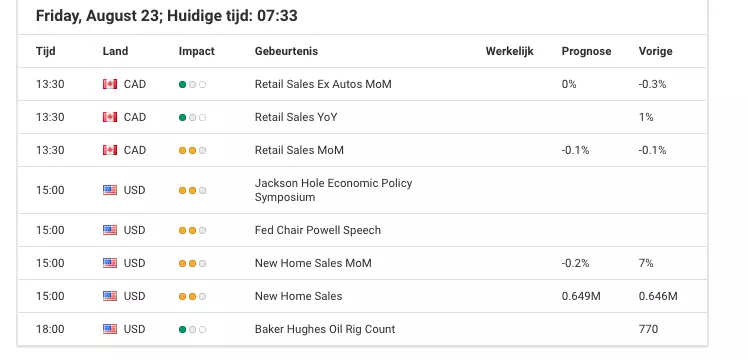Click the Vorige column header
Viewport: 748px width, 360px height.
pos(655,51)
